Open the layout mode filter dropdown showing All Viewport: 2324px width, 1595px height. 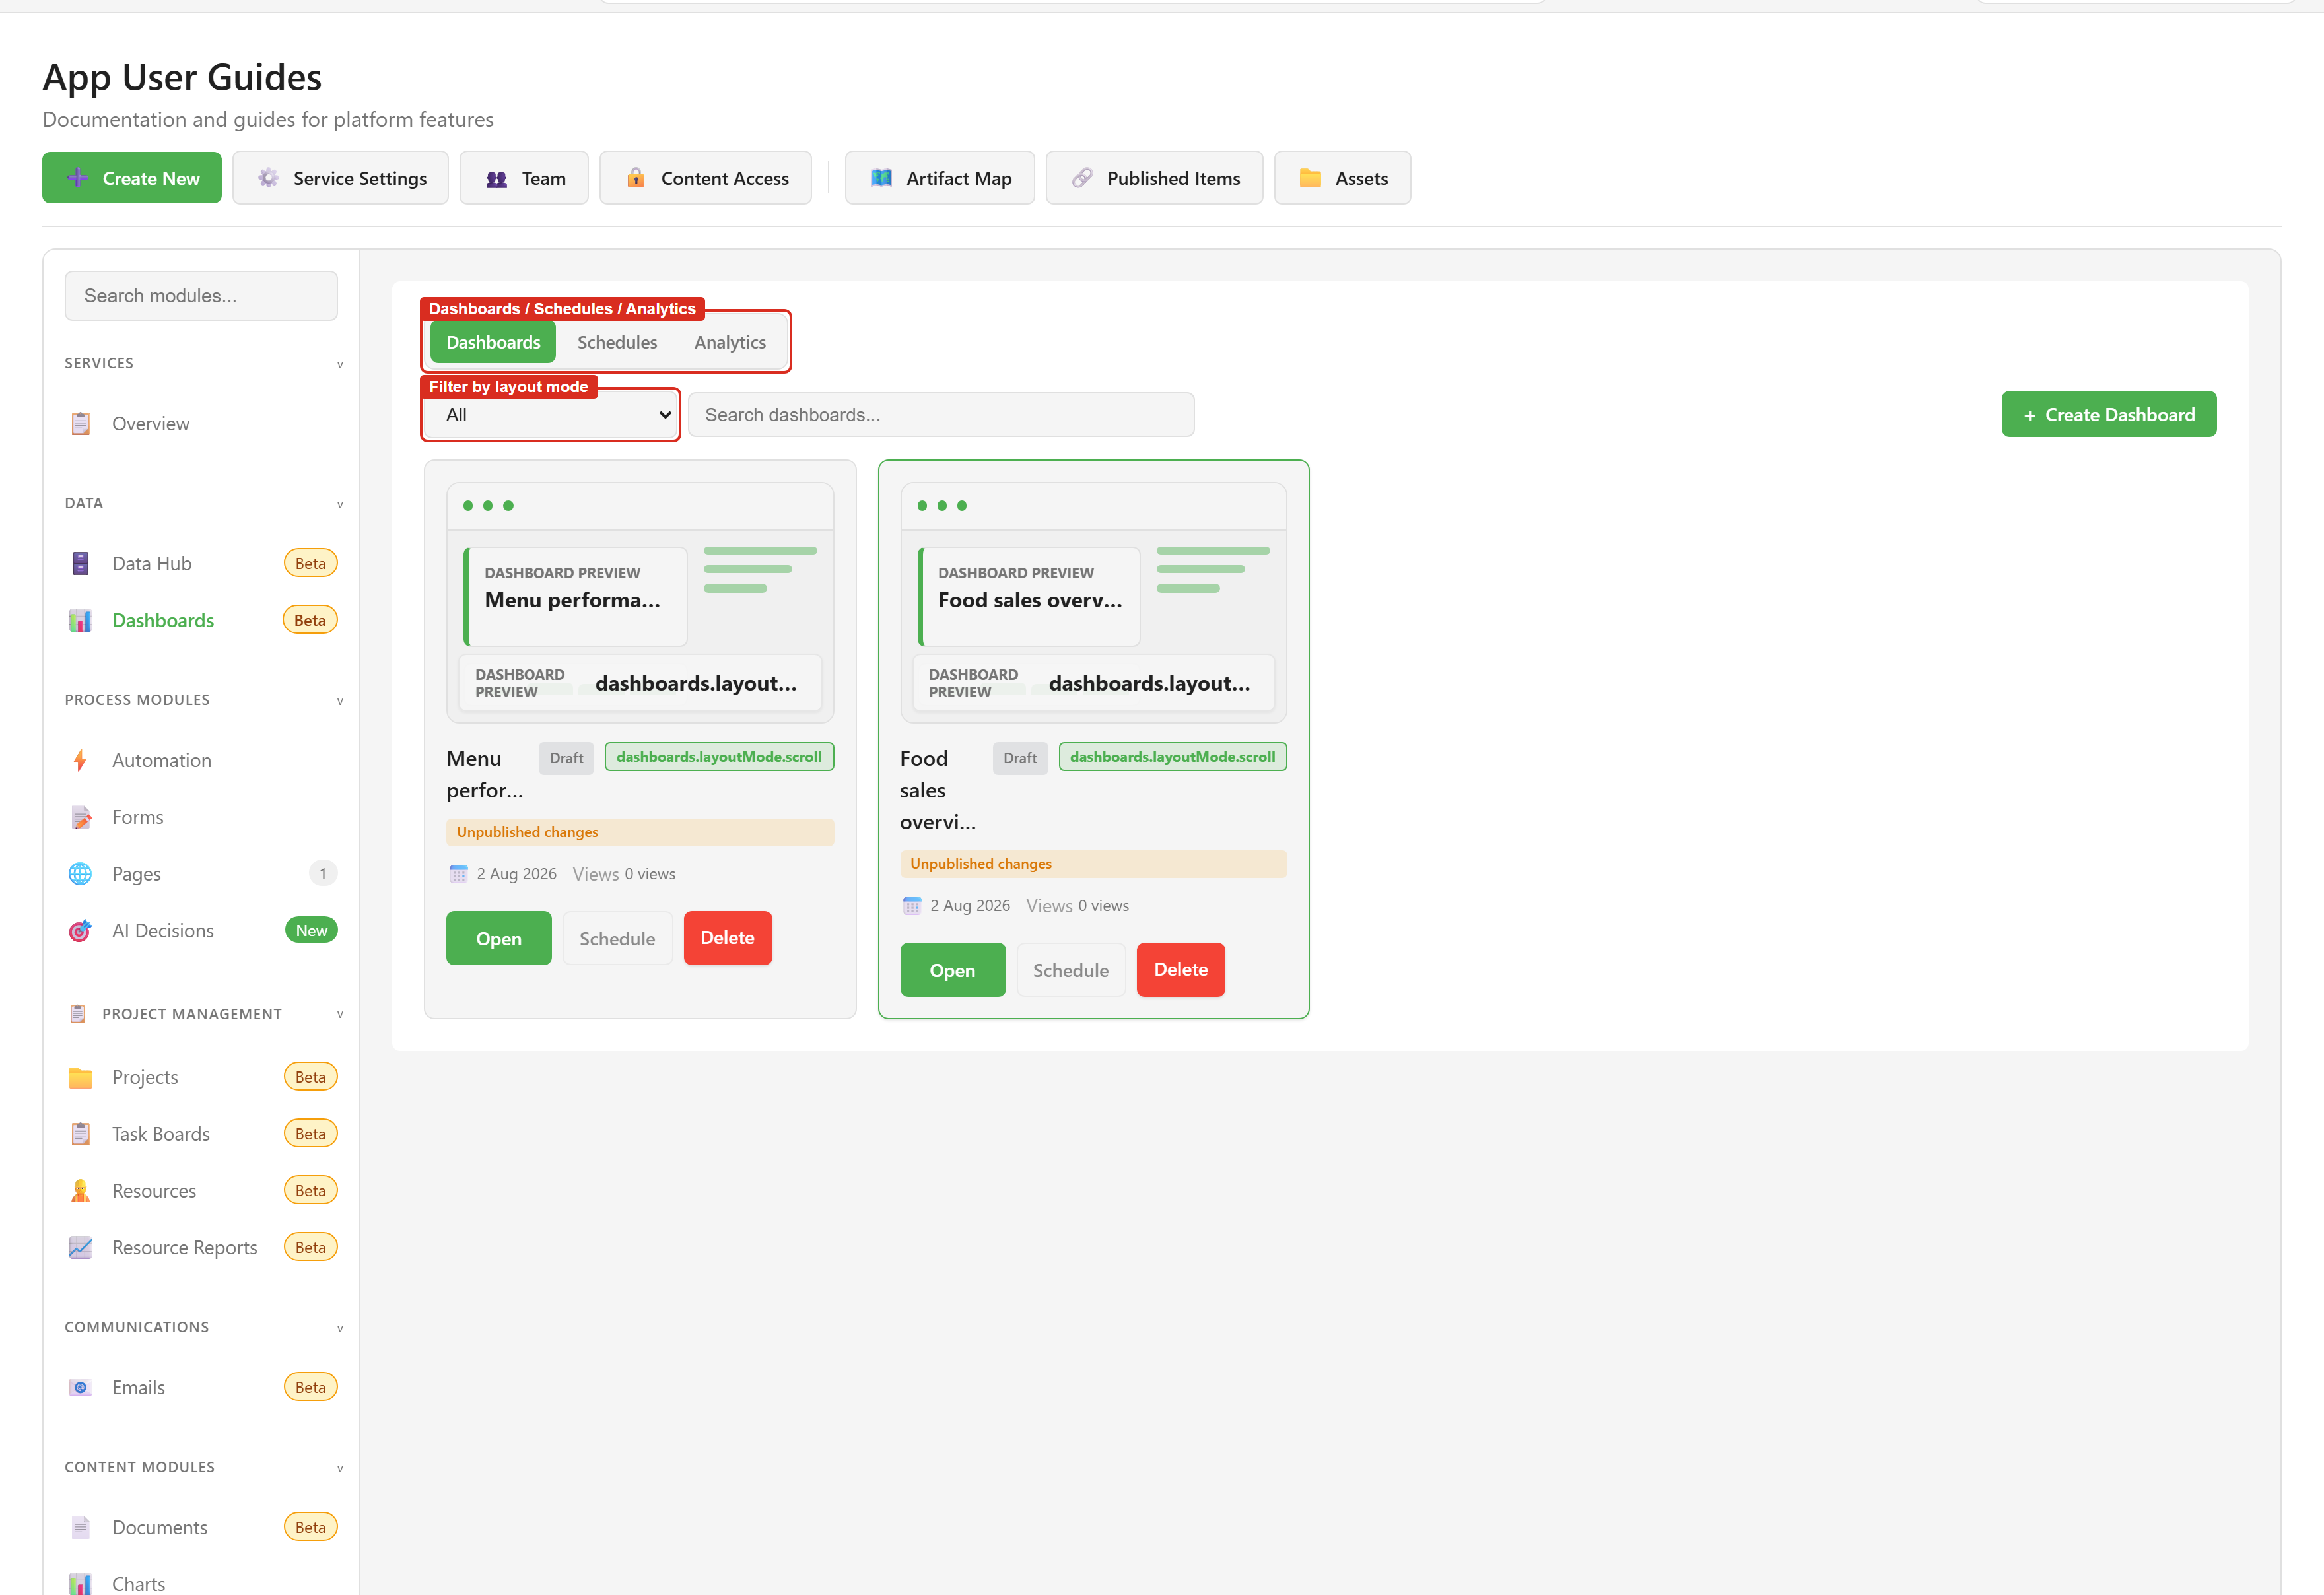551,415
